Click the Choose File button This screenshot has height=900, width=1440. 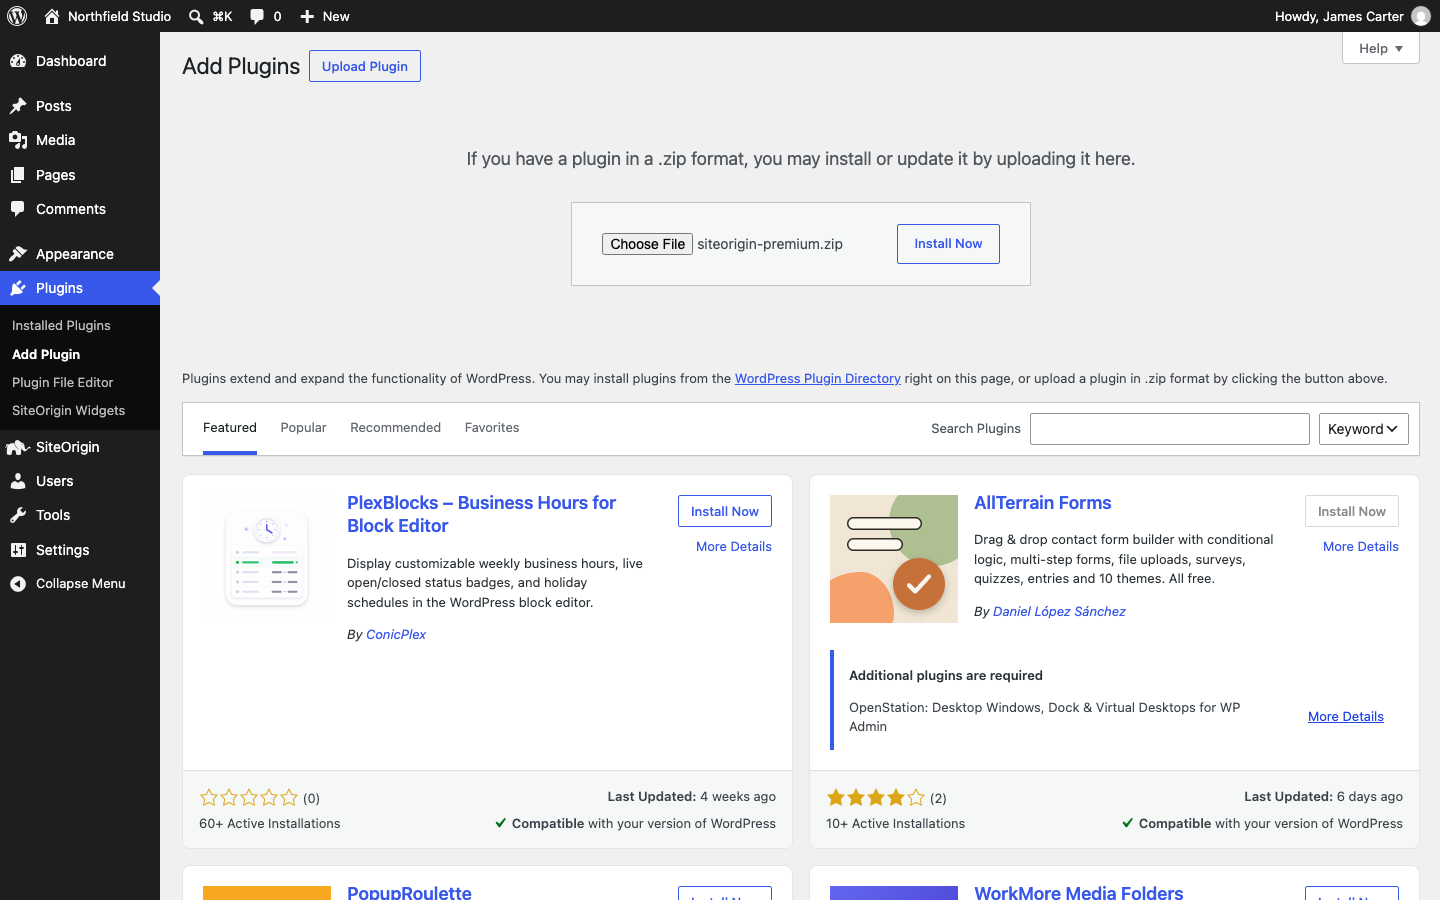(647, 244)
